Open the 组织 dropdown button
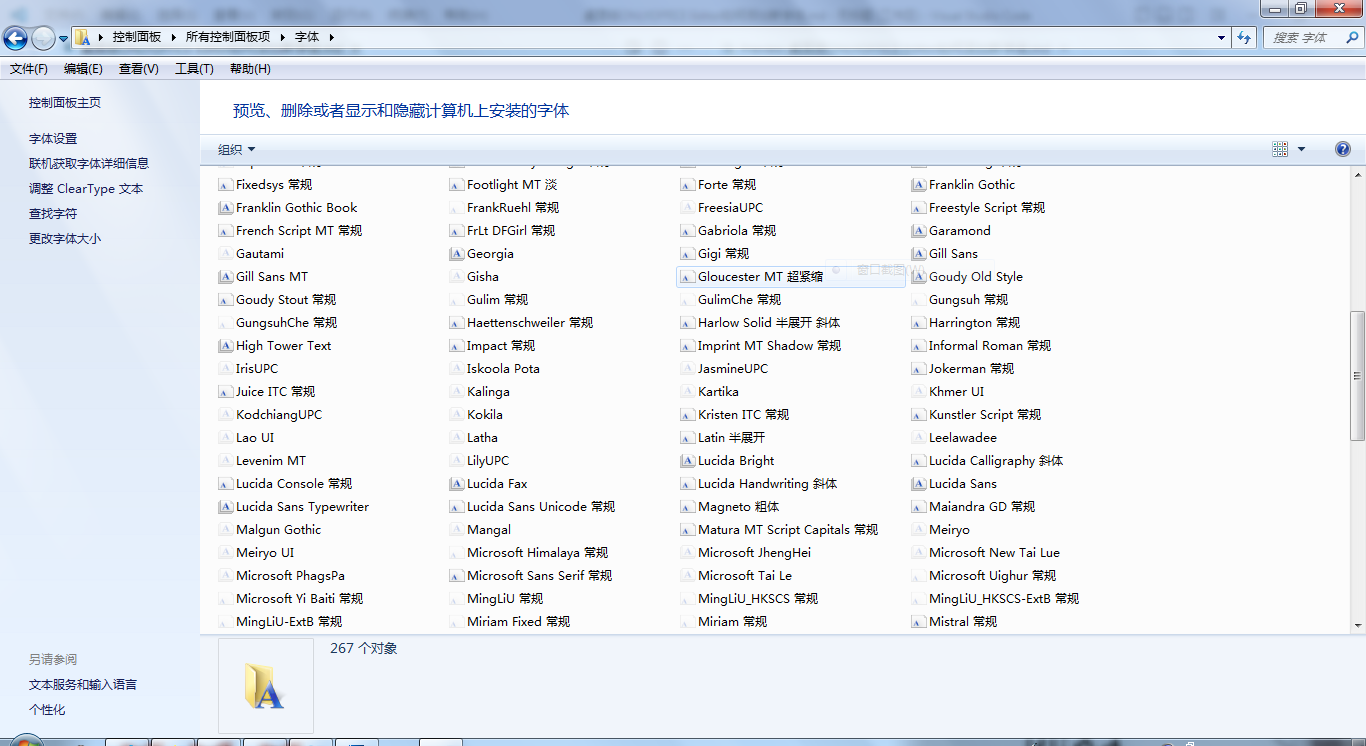The image size is (1366, 746). click(x=237, y=149)
